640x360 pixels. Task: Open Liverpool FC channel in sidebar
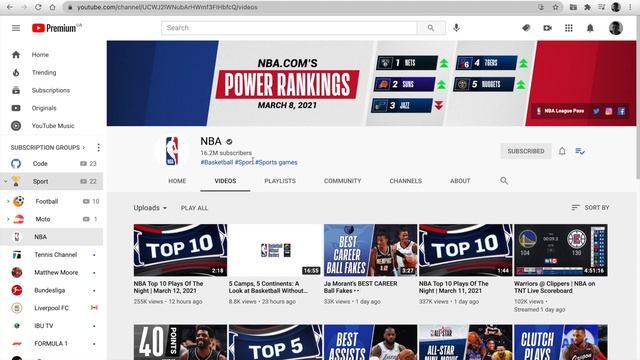[x=52, y=308]
